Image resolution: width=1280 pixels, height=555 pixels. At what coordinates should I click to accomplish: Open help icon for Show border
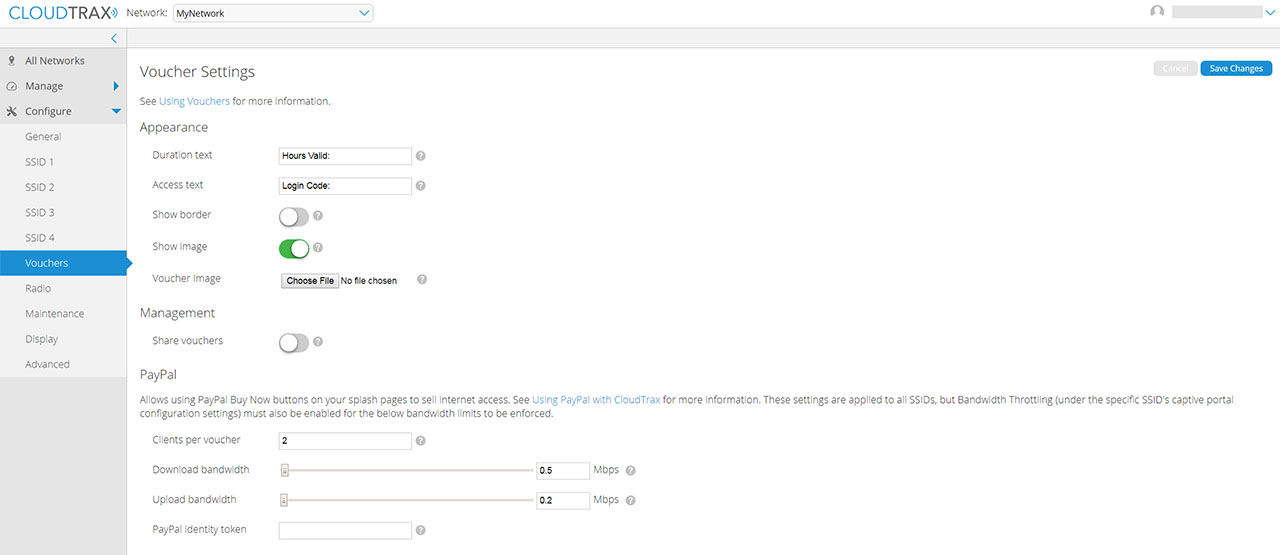point(318,215)
